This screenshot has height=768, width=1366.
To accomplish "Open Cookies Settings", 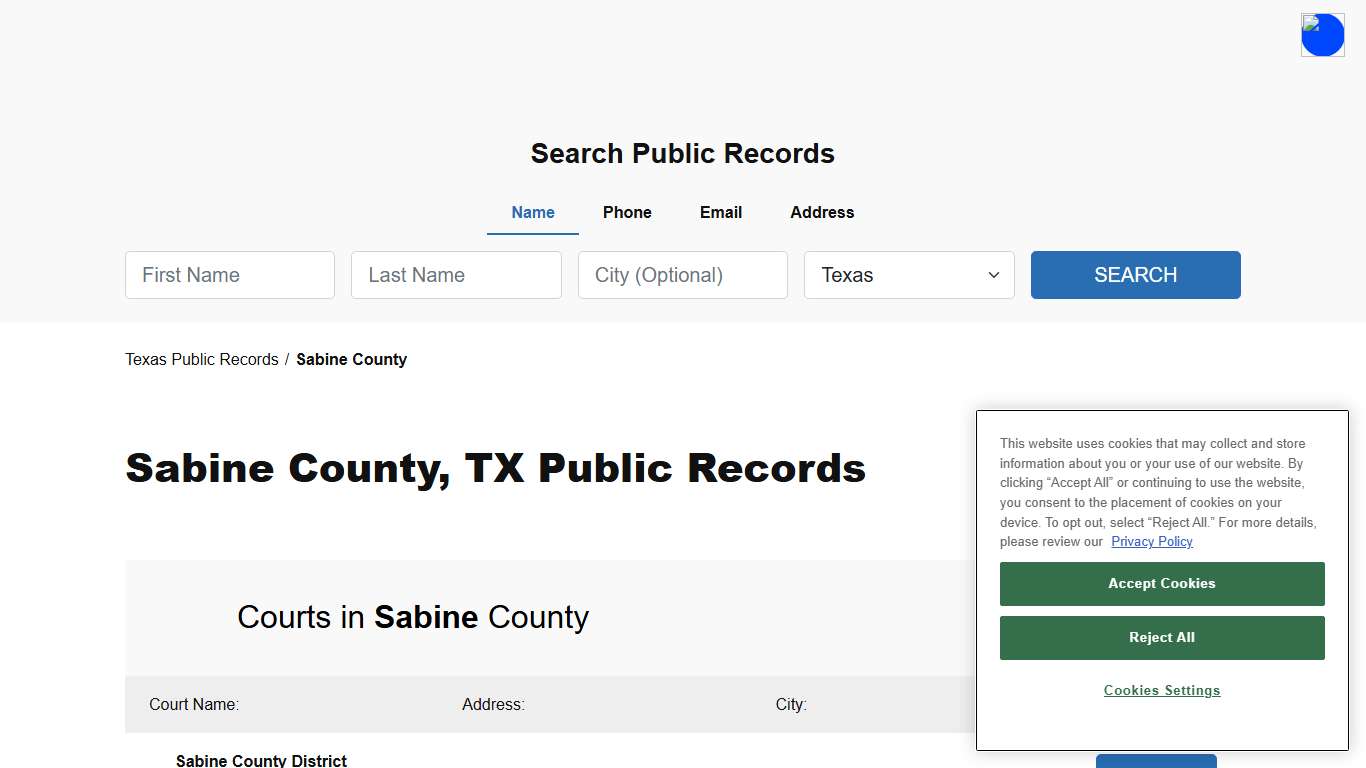I will pyautogui.click(x=1161, y=690).
